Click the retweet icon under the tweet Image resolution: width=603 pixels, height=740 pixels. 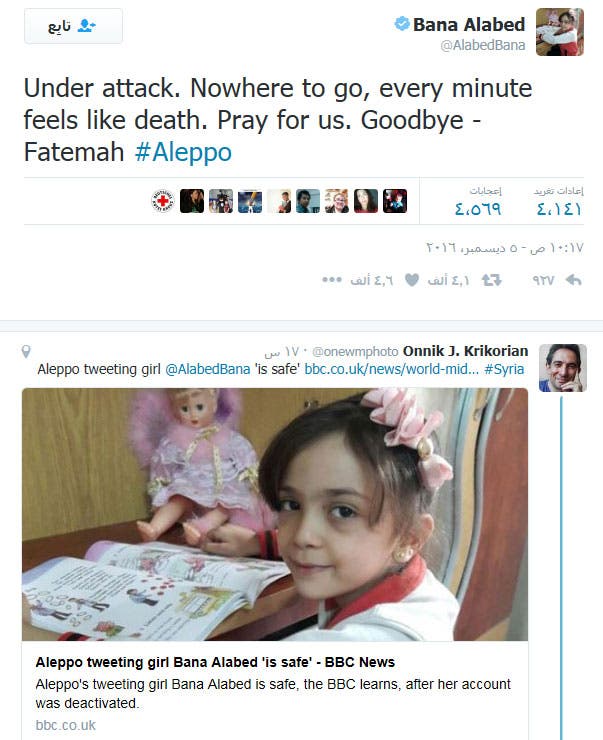point(491,280)
